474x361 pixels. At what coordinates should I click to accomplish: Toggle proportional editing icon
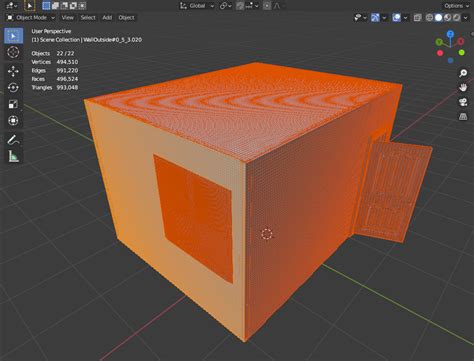pyautogui.click(x=267, y=6)
